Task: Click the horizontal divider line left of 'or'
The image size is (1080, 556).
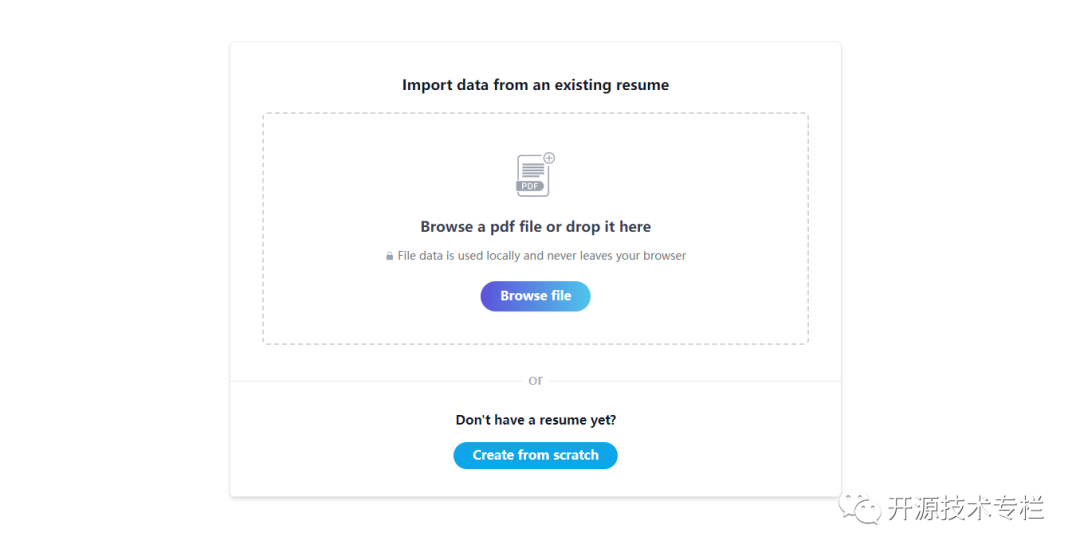Action: [377, 381]
